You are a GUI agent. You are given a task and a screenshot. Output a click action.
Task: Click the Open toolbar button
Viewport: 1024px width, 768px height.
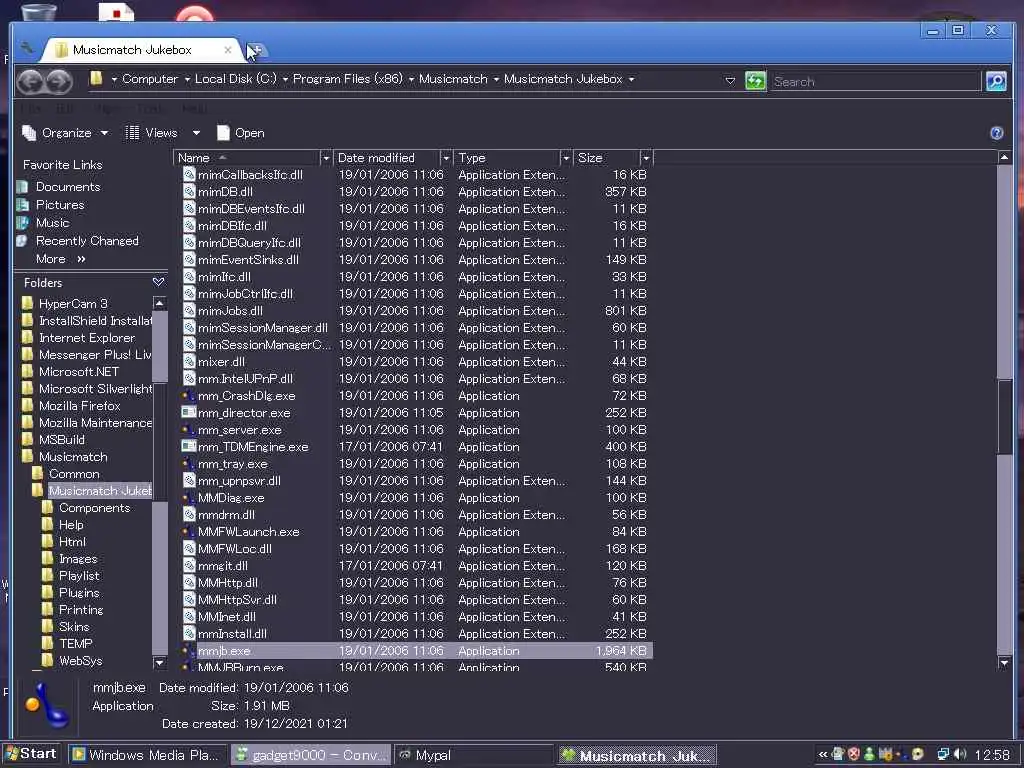pos(241,133)
